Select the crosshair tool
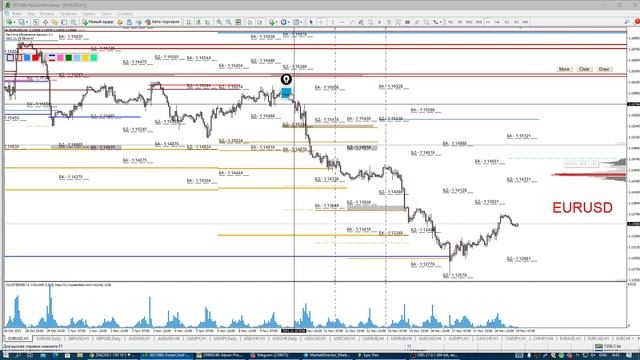 tap(321, 22)
